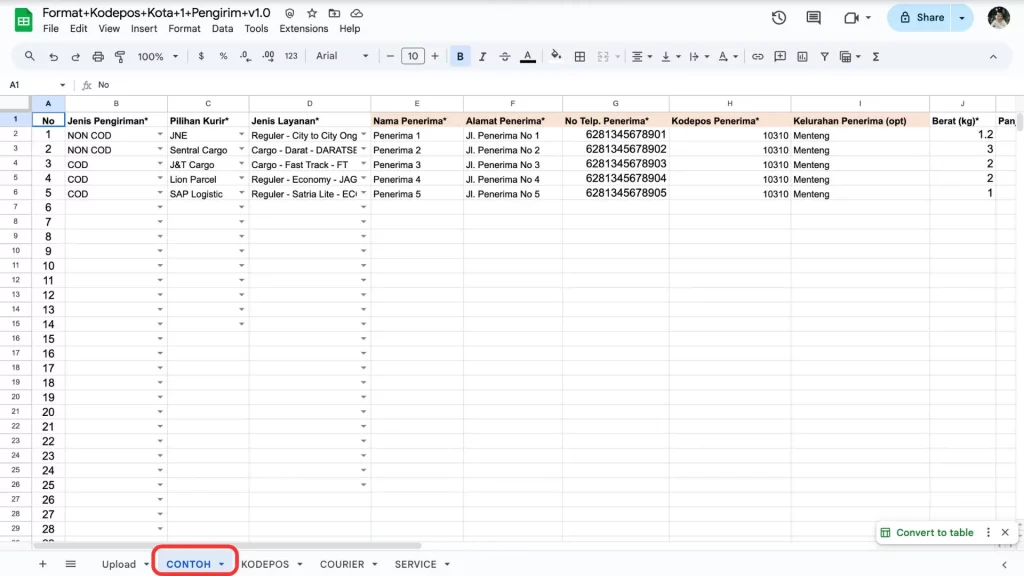Open comments panel icon
The height and width of the screenshot is (576, 1024).
click(x=813, y=17)
